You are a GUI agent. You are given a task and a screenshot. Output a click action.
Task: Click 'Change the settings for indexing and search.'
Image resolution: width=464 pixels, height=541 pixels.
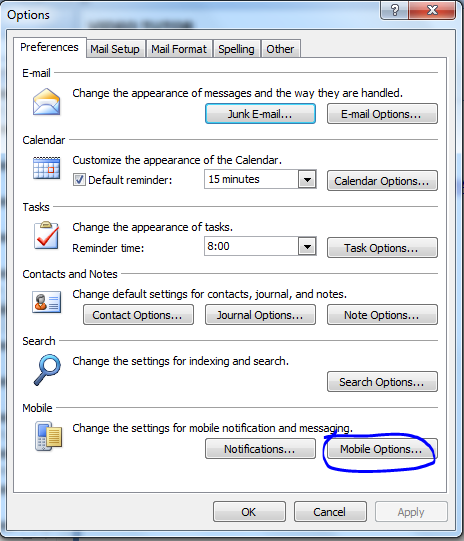tap(180, 361)
